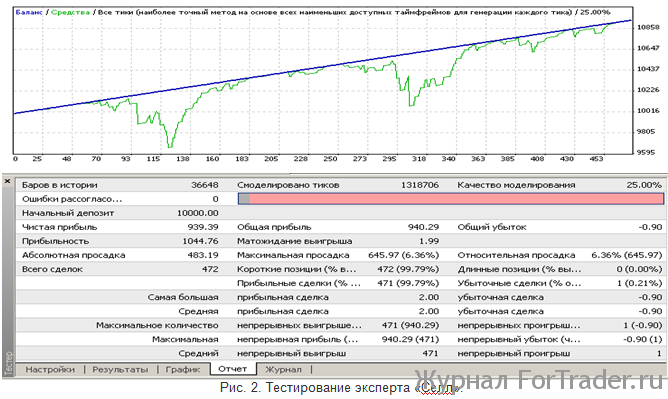Click the Прибыльные сделки value 471 (99.79%)
This screenshot has height=399, width=668.
[x=408, y=283]
